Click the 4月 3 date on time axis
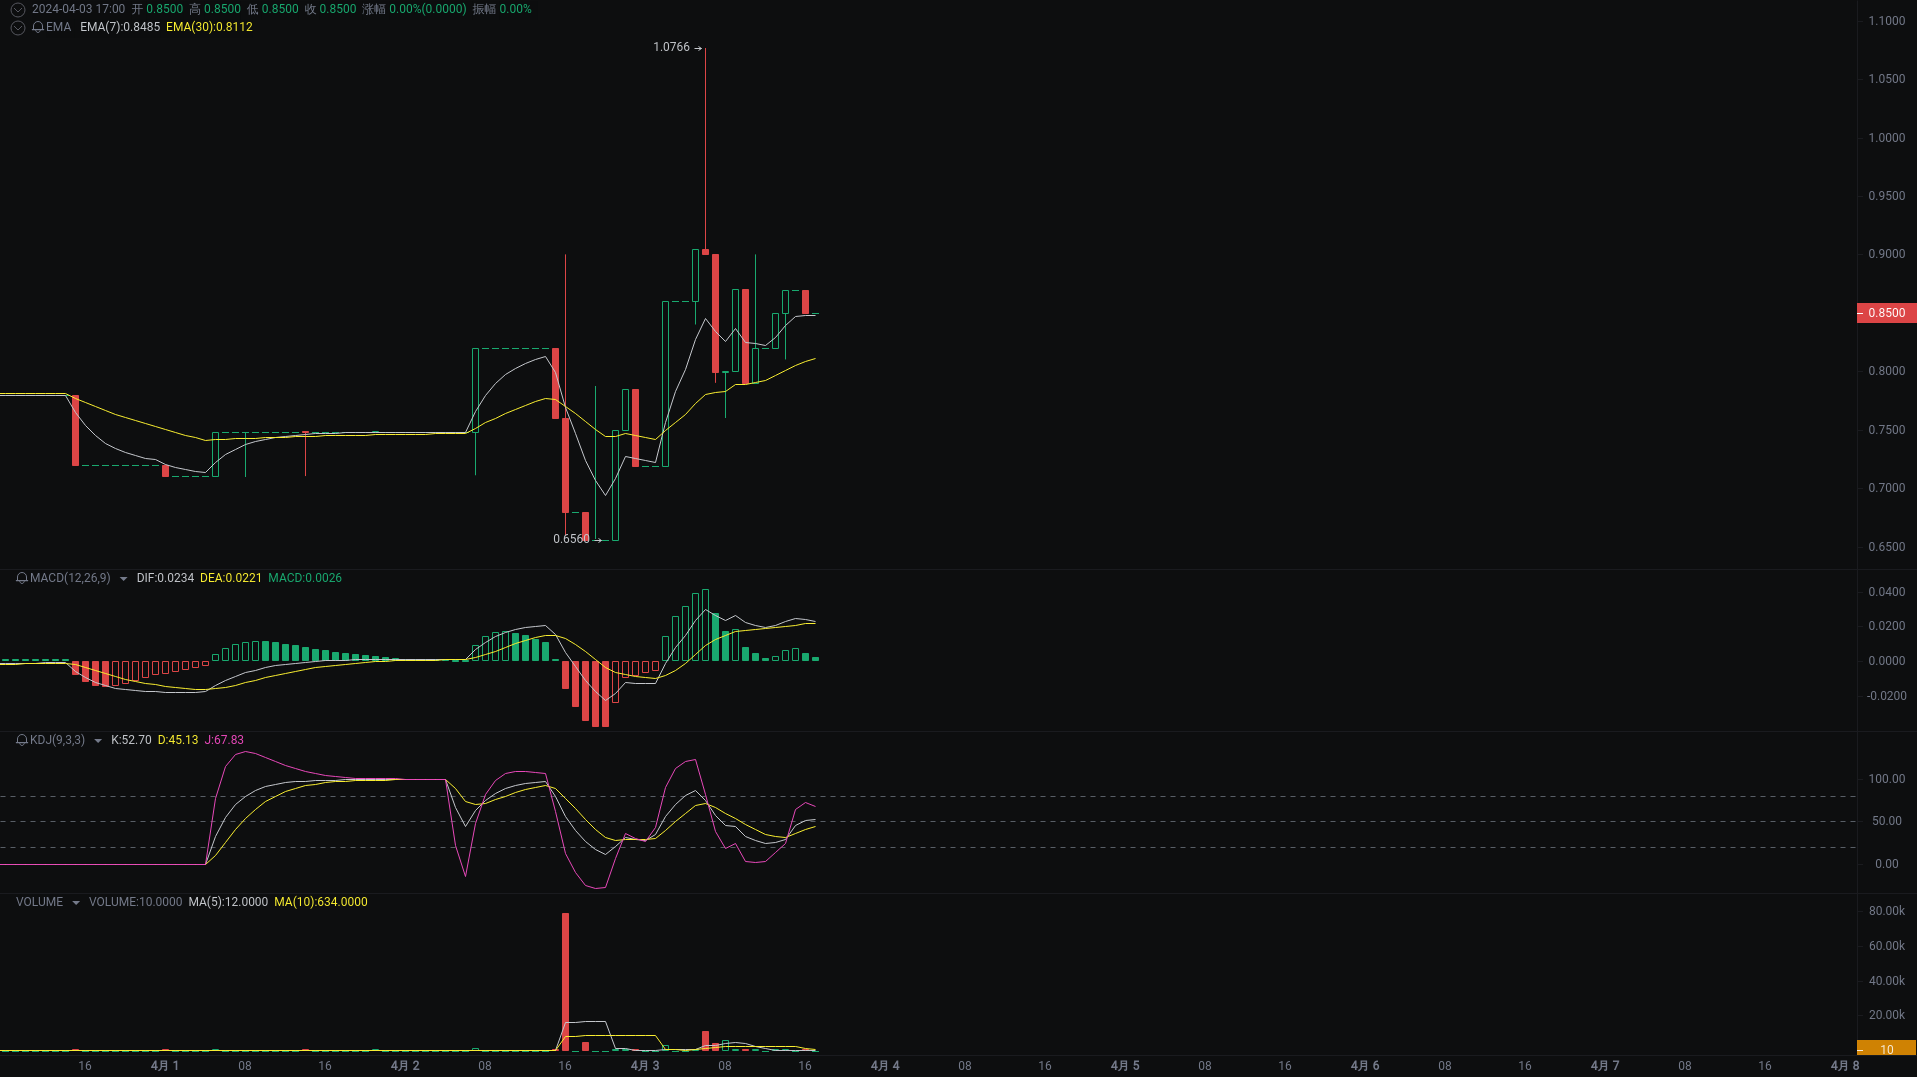1917x1077 pixels. [645, 1066]
